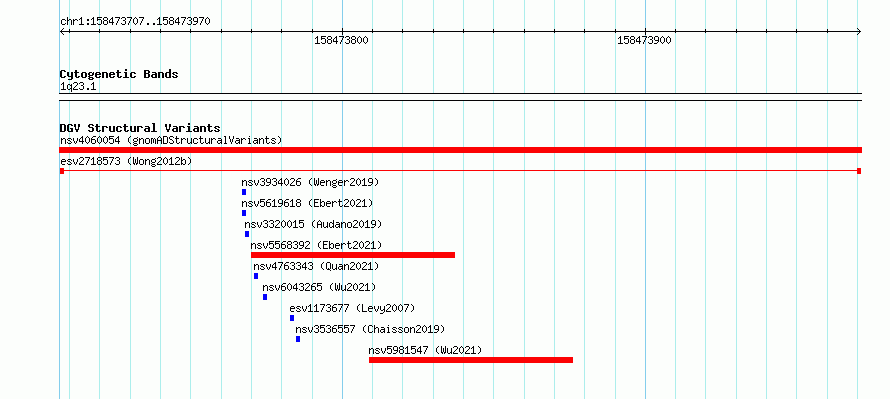Viewport: 890px width, 399px height.
Task: Open nsv3934026 (Wenger2019) variant label
Action: tap(310, 182)
